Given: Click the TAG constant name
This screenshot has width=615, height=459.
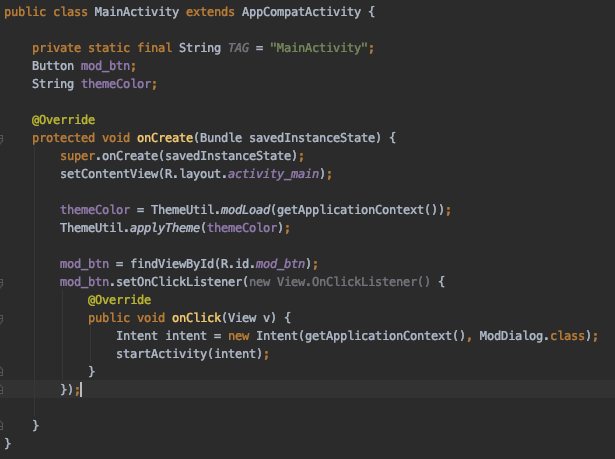Looking at the screenshot, I should (238, 48).
